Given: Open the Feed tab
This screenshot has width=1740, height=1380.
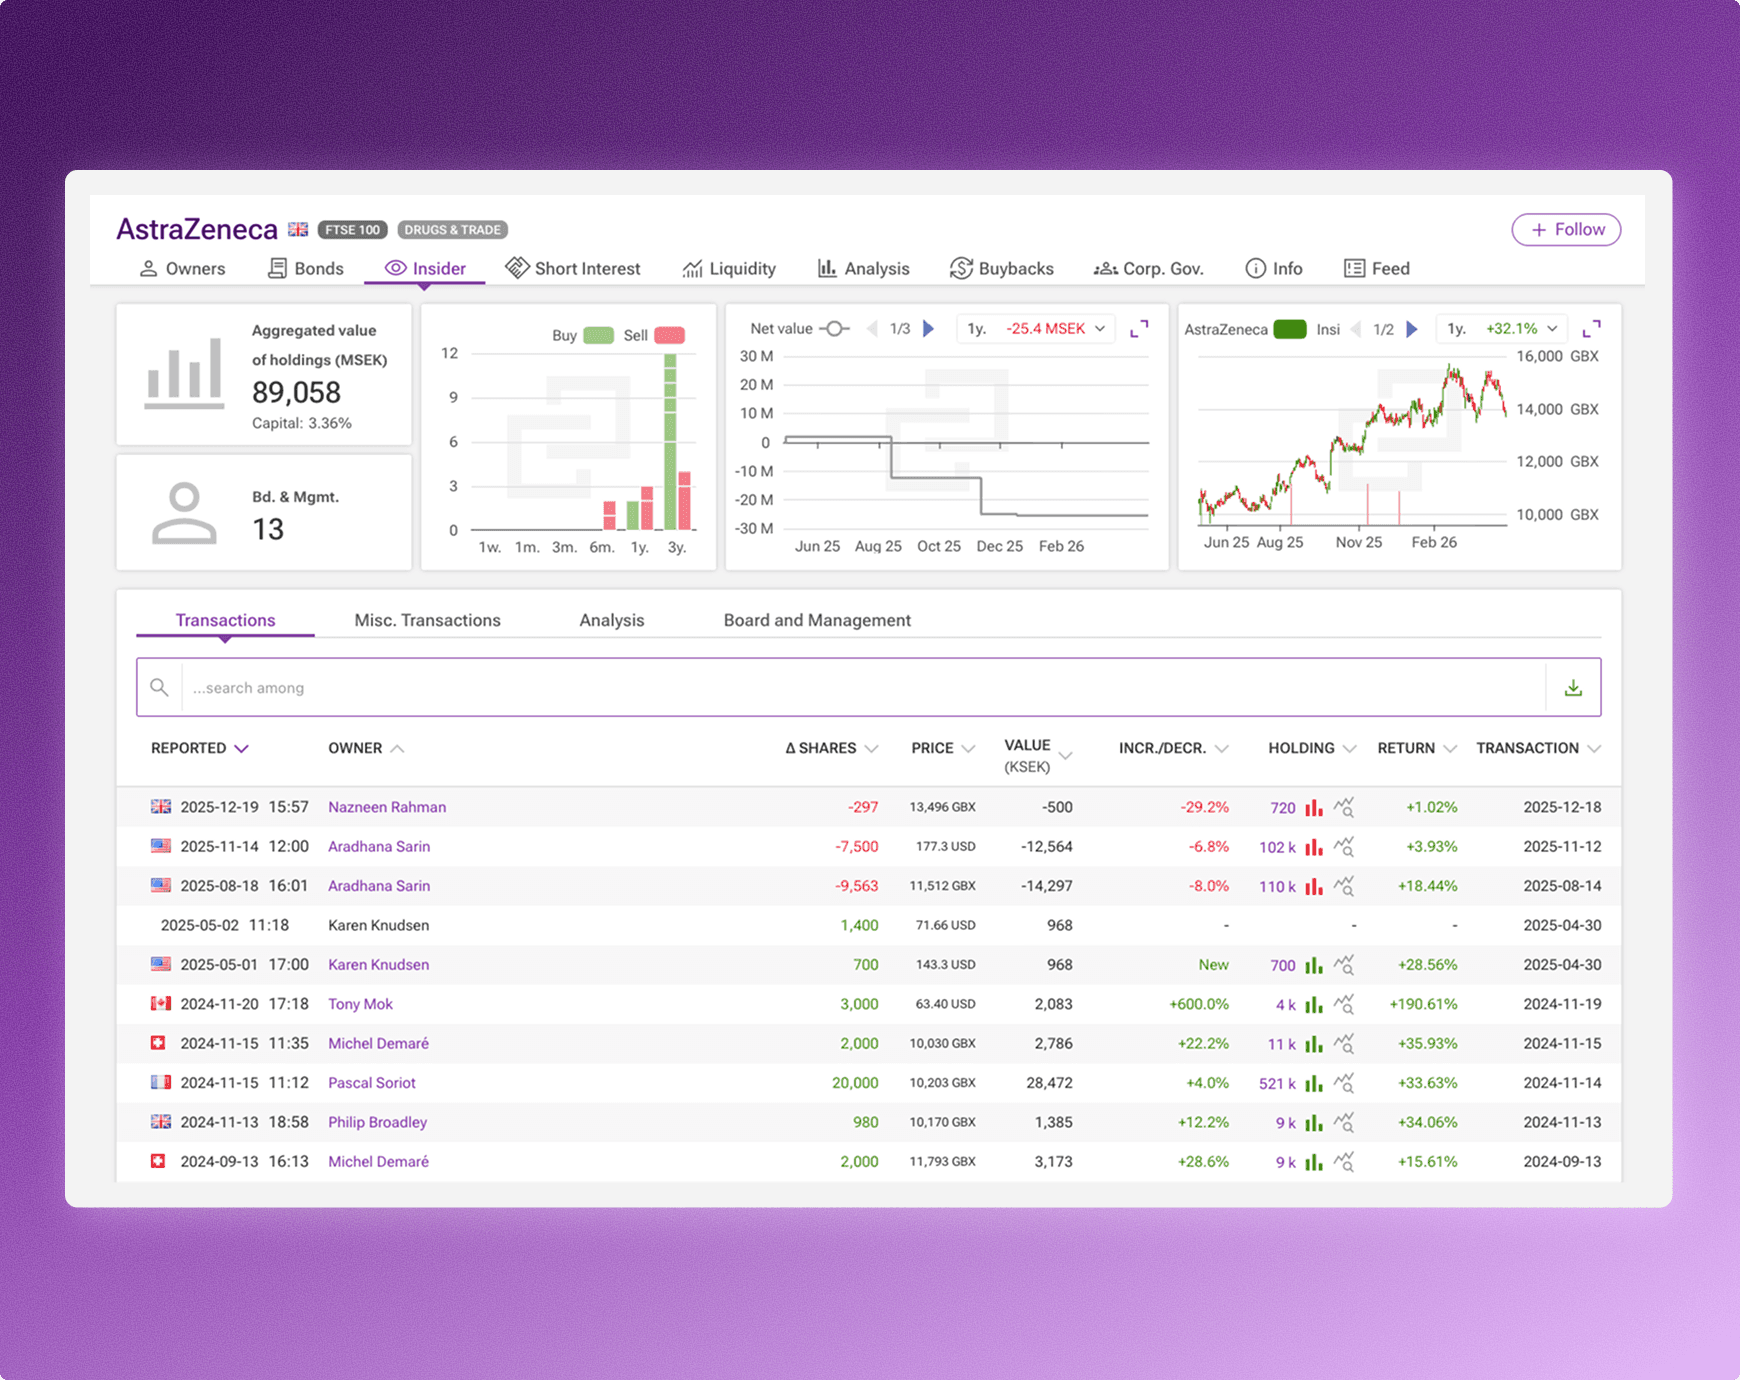Looking at the screenshot, I should coord(1377,268).
